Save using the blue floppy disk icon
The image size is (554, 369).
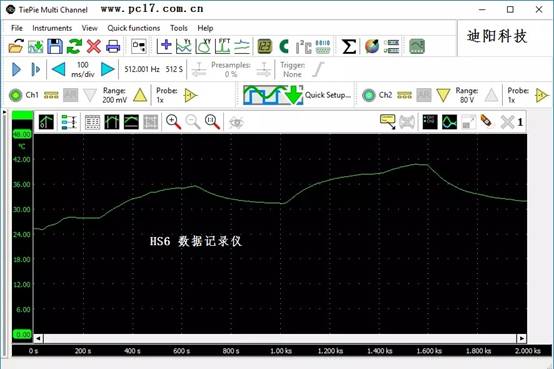[55, 46]
